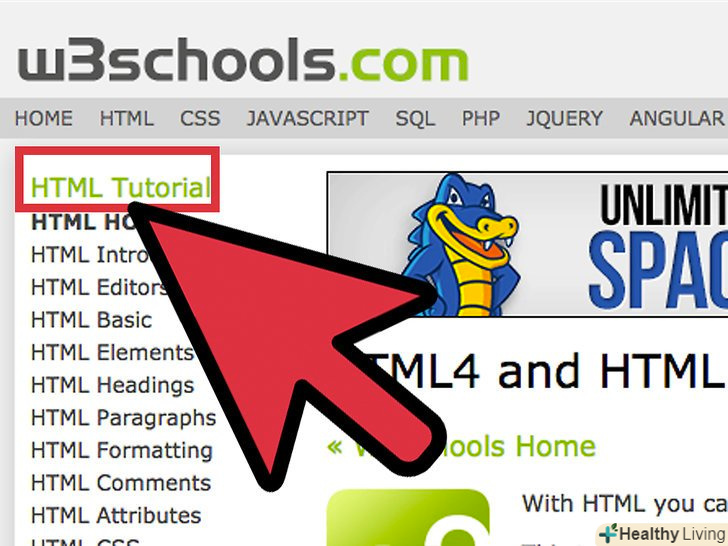Click the HostGator alligator banner ad
This screenshot has width=728, height=546.
[x=527, y=244]
